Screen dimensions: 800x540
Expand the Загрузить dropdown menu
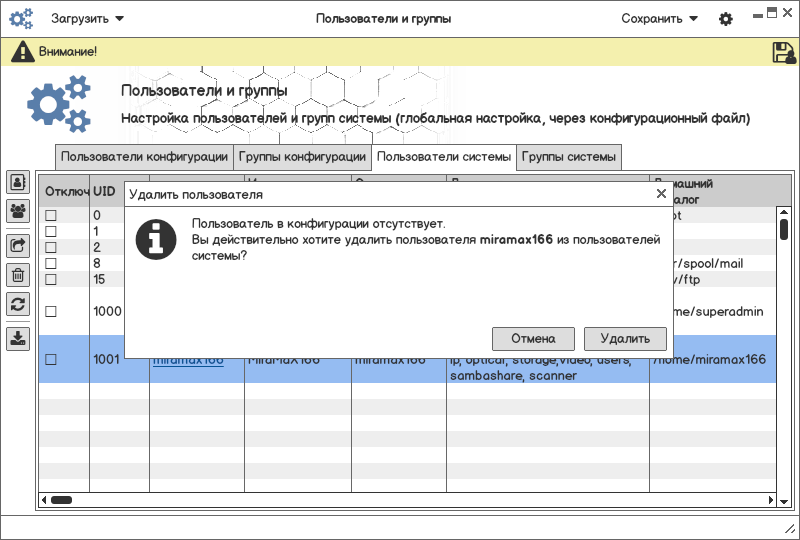(87, 19)
